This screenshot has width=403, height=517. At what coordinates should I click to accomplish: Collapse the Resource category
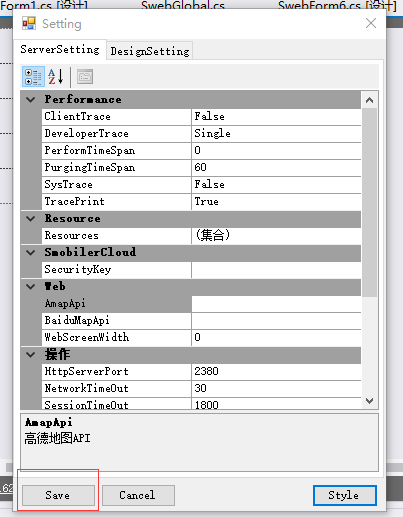tap(31, 219)
